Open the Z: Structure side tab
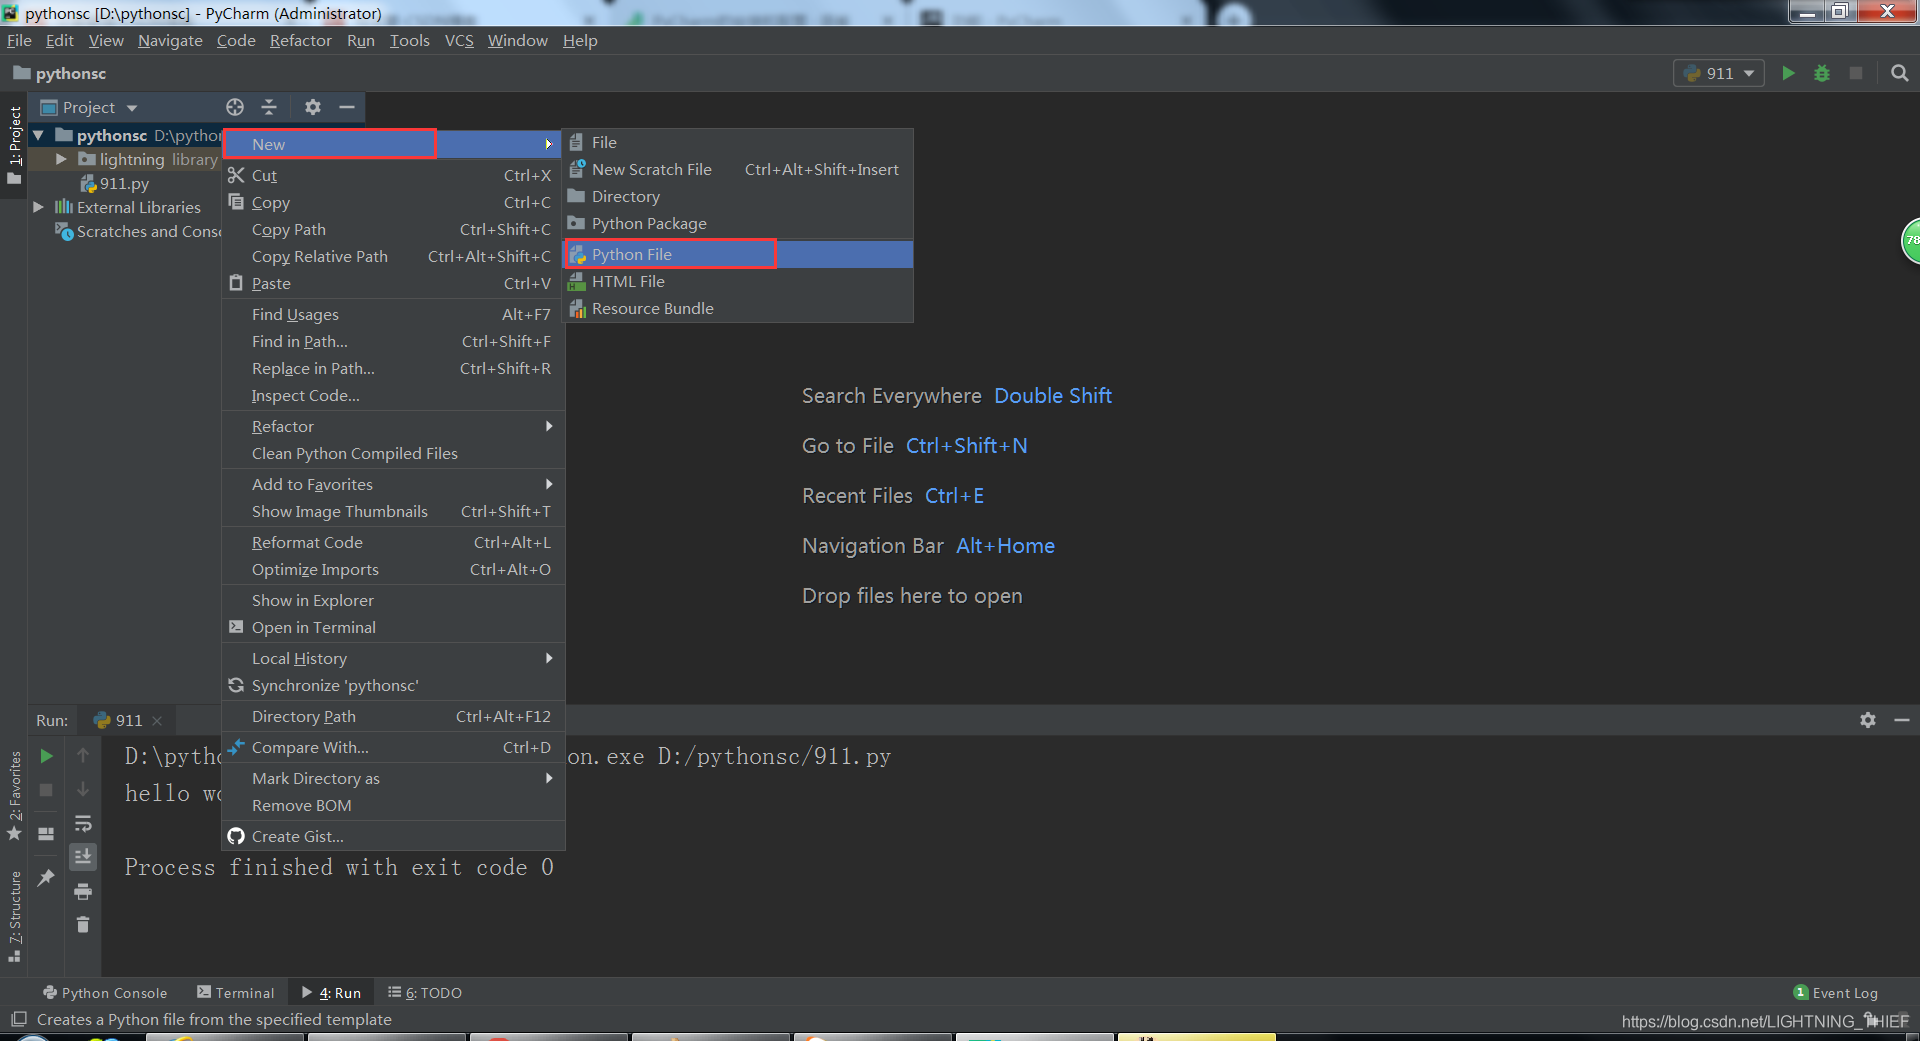 [x=14, y=916]
